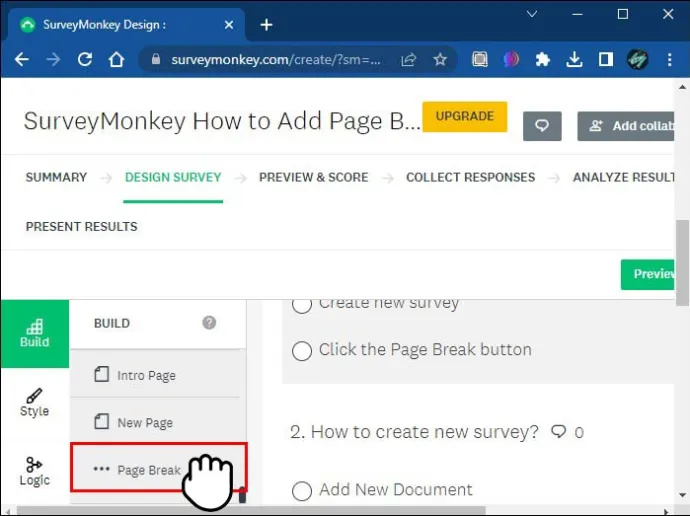Open the browser downloads icon
The height and width of the screenshot is (516, 690).
[574, 59]
